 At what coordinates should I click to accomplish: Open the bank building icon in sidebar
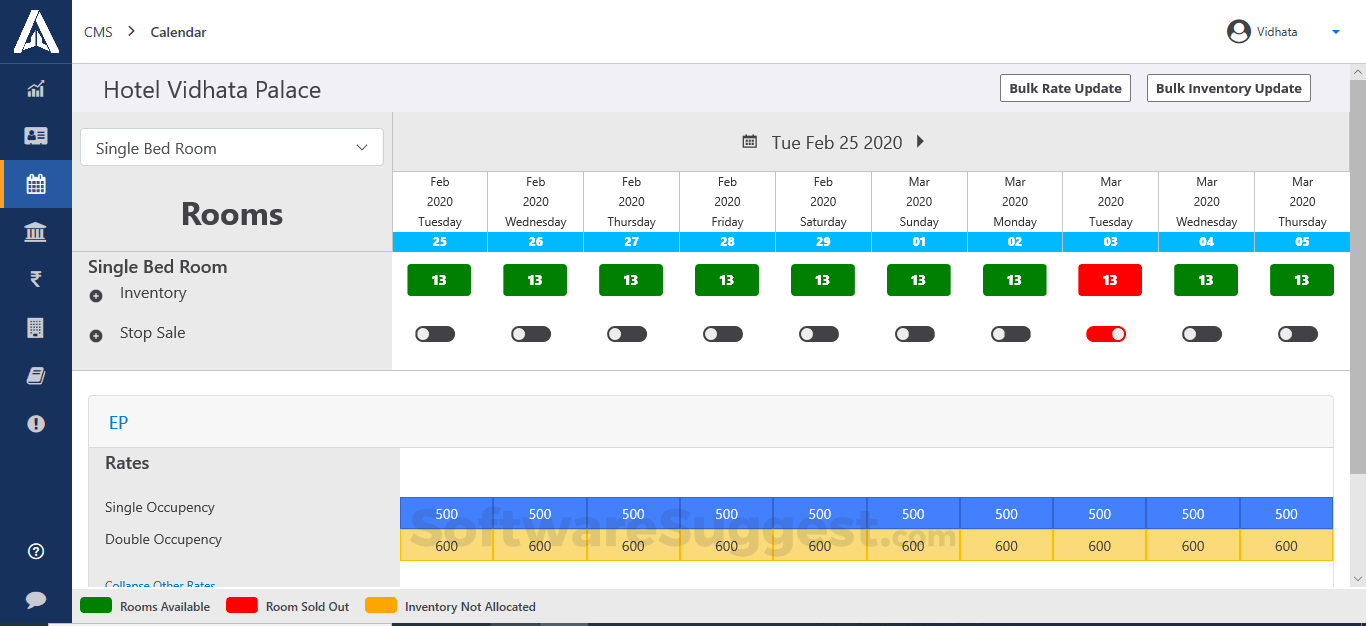click(x=36, y=233)
